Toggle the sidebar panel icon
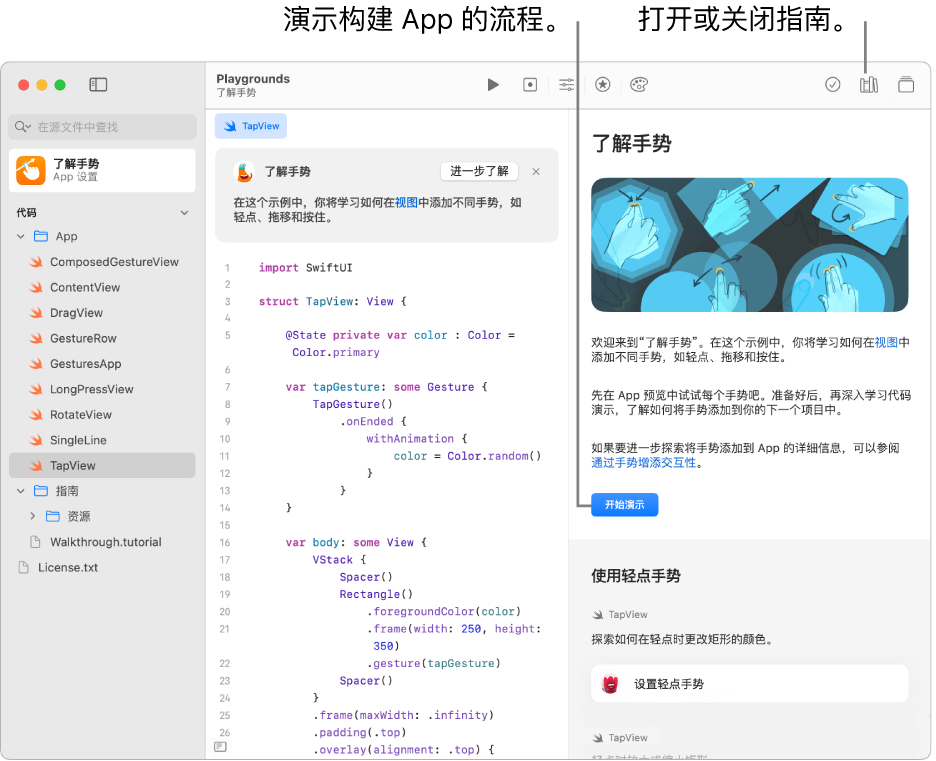 [98, 85]
